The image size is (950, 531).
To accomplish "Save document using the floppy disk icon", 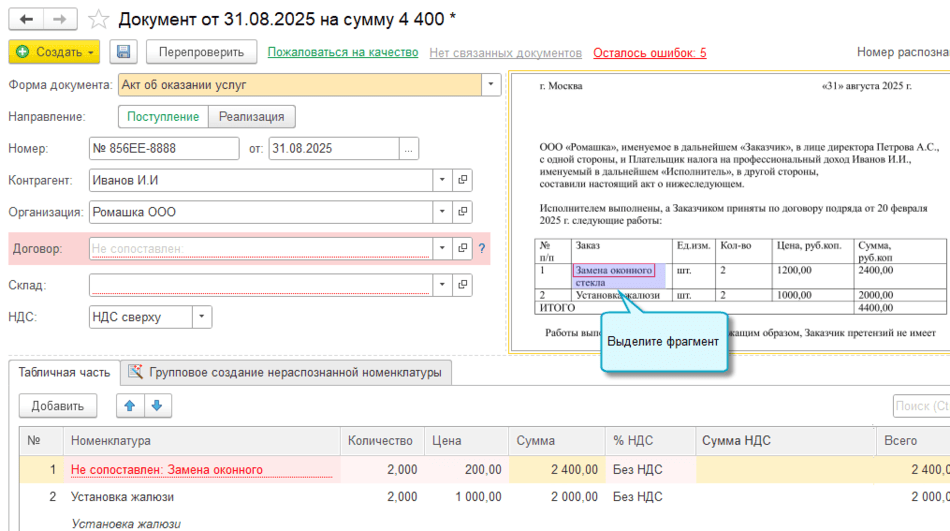I will point(123,52).
